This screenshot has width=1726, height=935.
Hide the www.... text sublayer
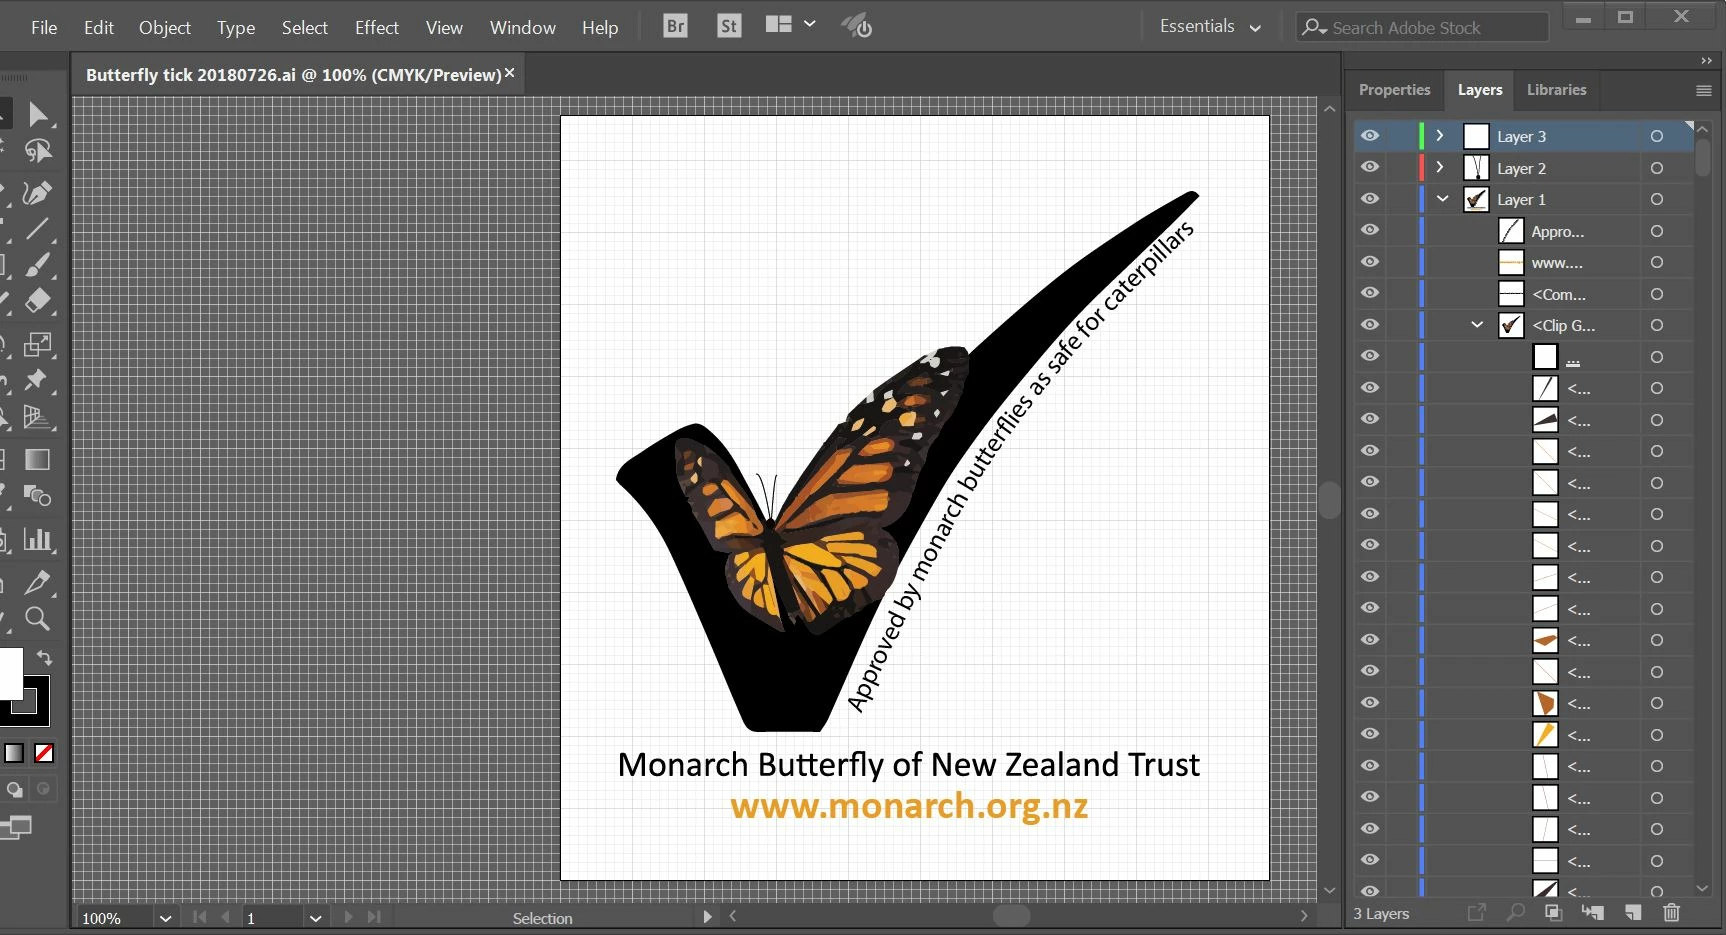(1370, 262)
